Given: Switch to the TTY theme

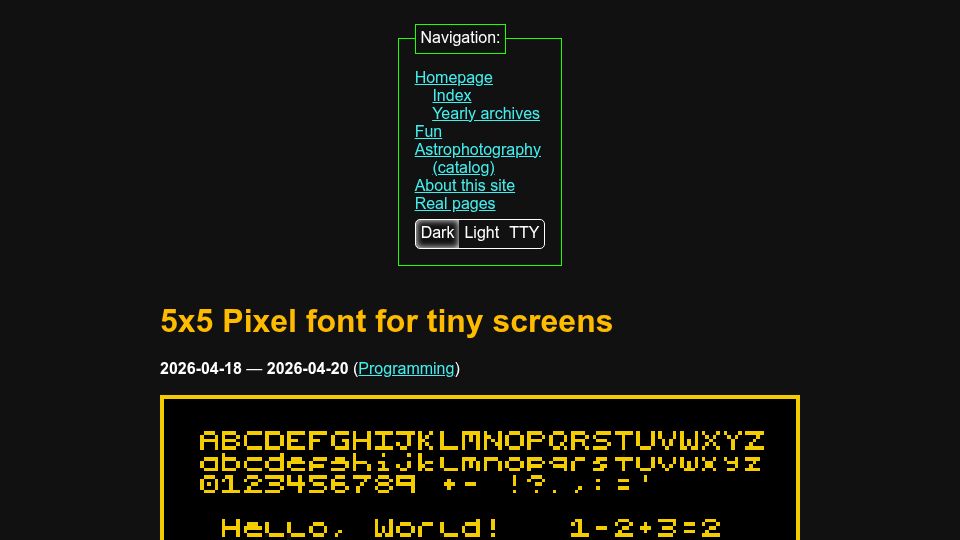Looking at the screenshot, I should [523, 233].
